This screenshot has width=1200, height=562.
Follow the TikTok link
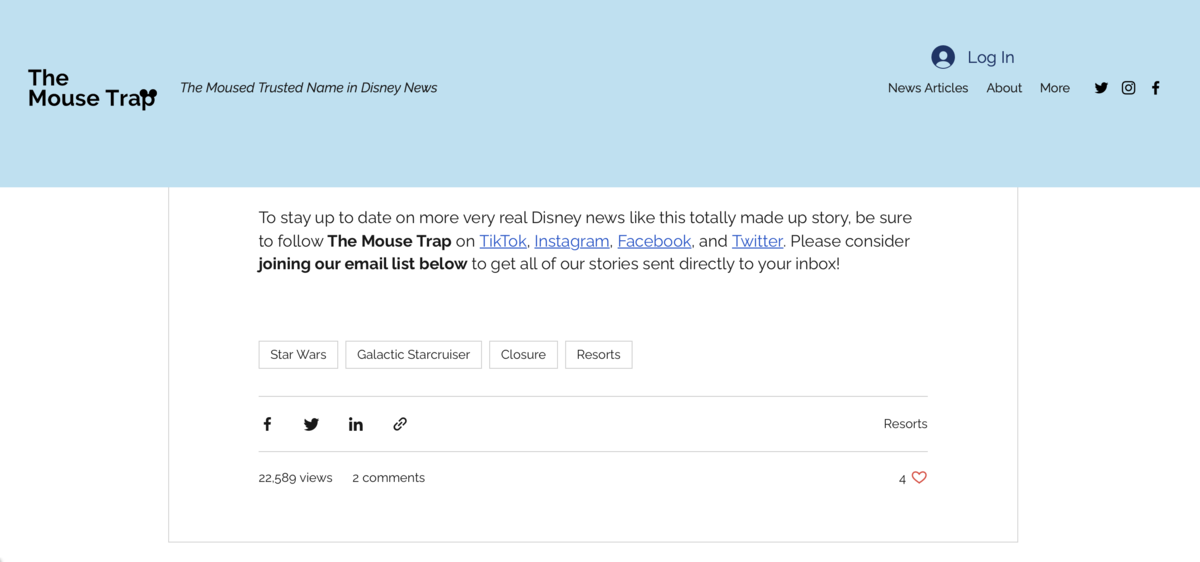tap(503, 241)
